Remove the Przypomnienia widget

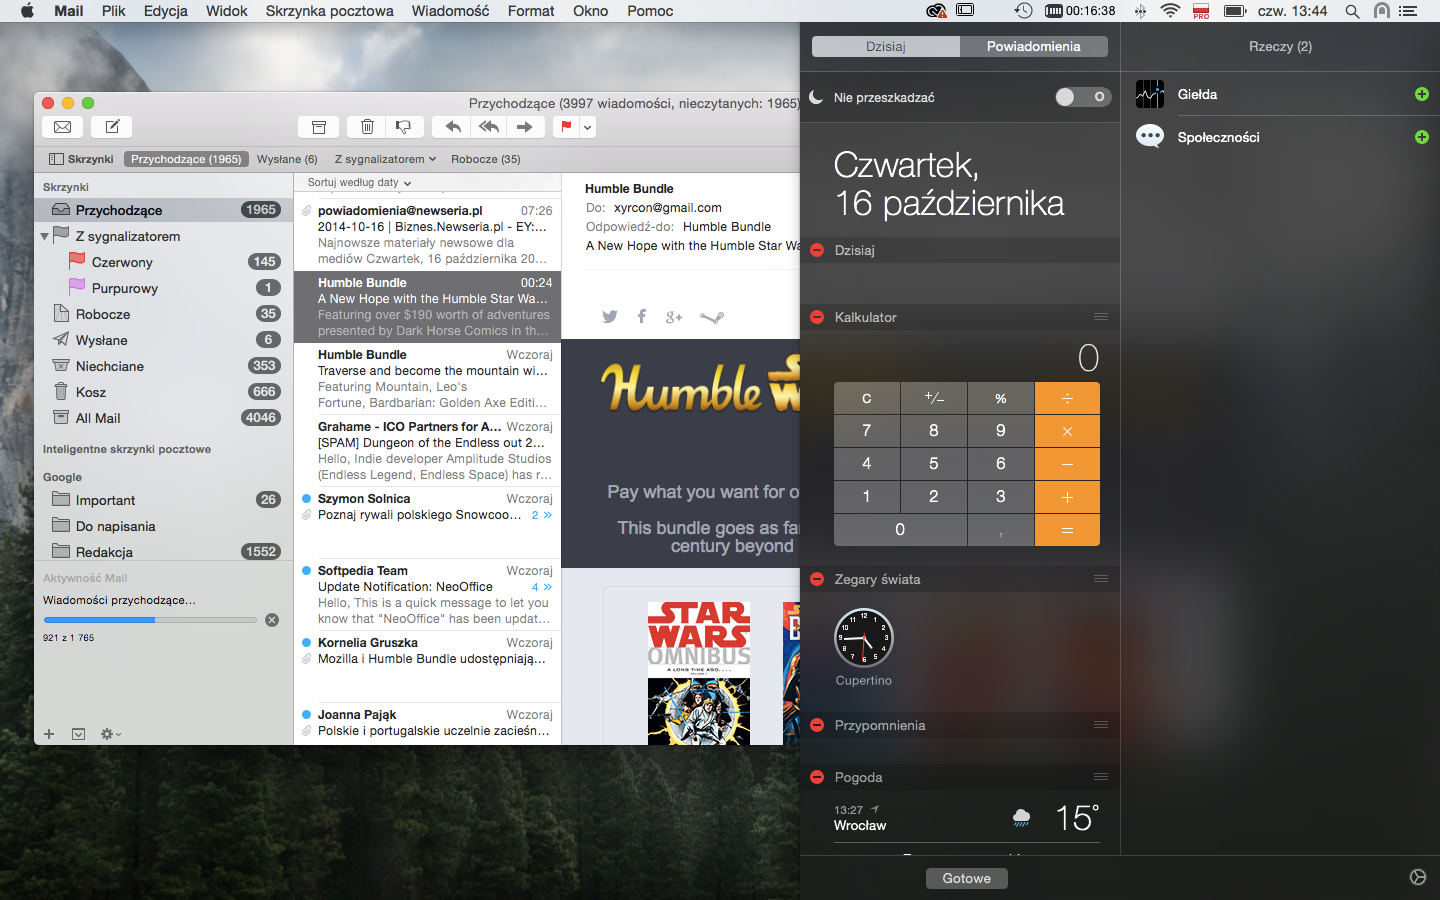[x=817, y=725]
